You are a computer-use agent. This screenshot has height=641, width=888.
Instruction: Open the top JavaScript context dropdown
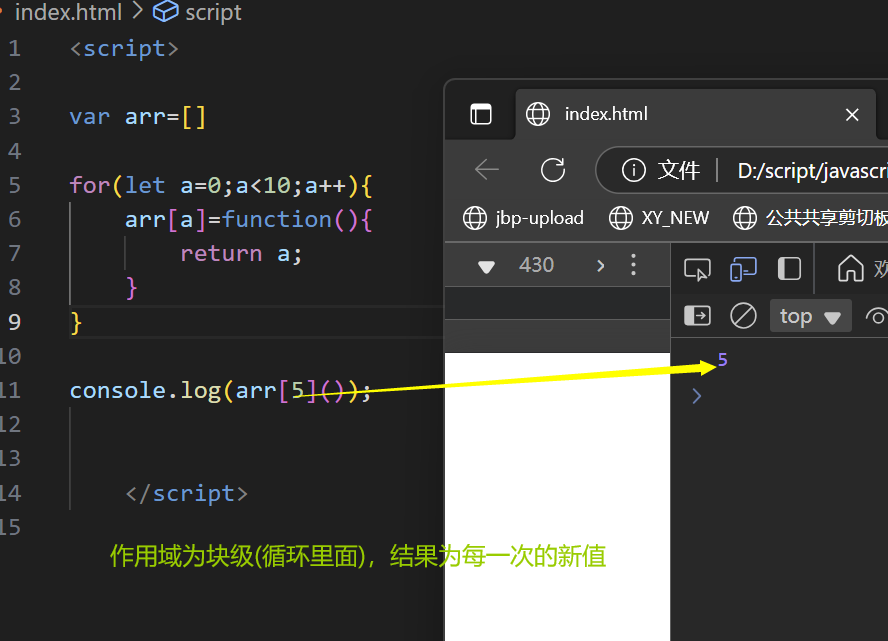click(x=810, y=316)
